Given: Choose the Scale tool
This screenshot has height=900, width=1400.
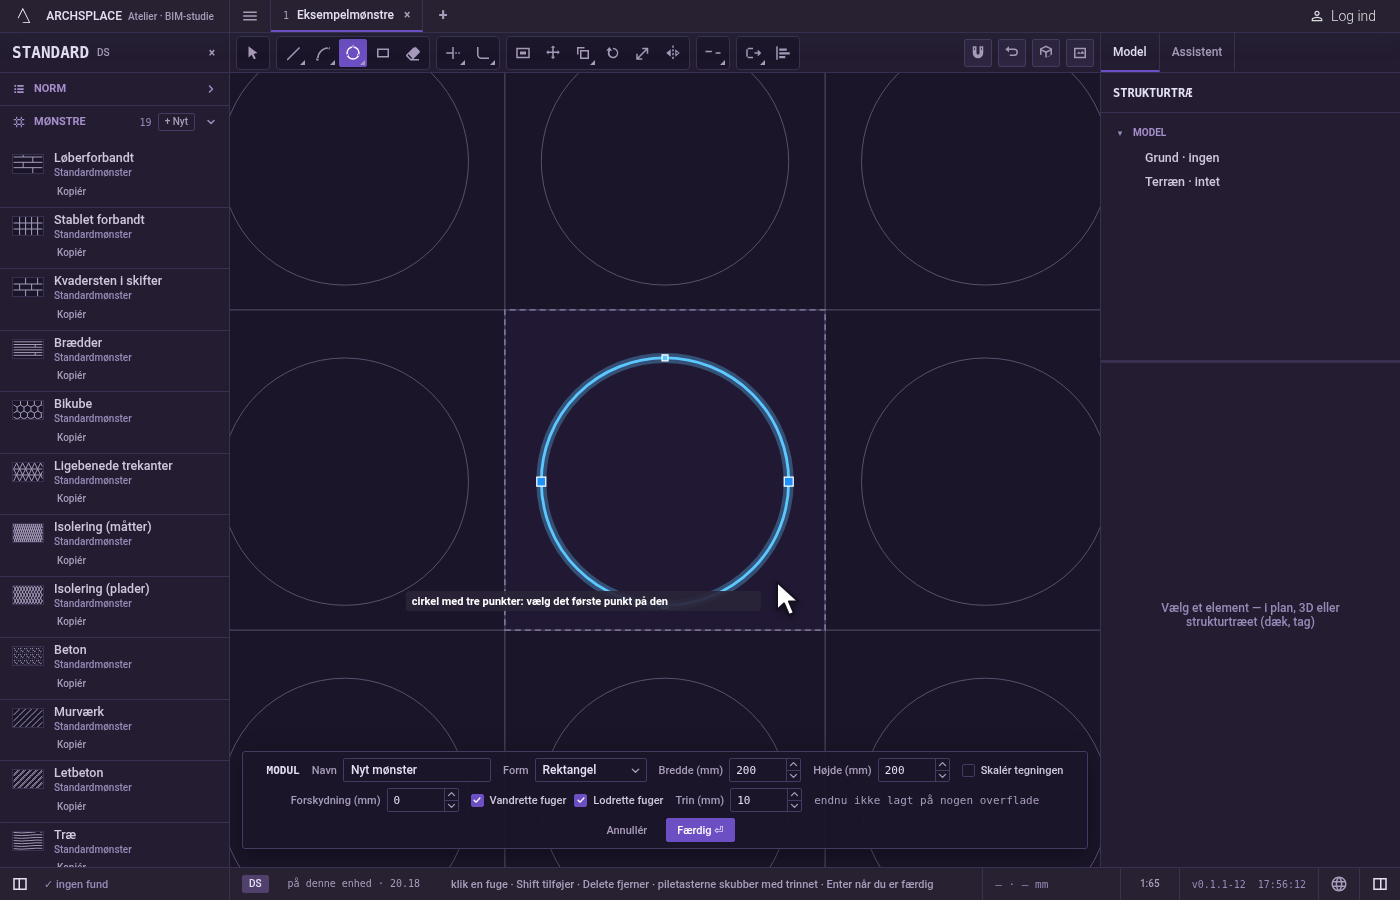Looking at the screenshot, I should pyautogui.click(x=643, y=53).
